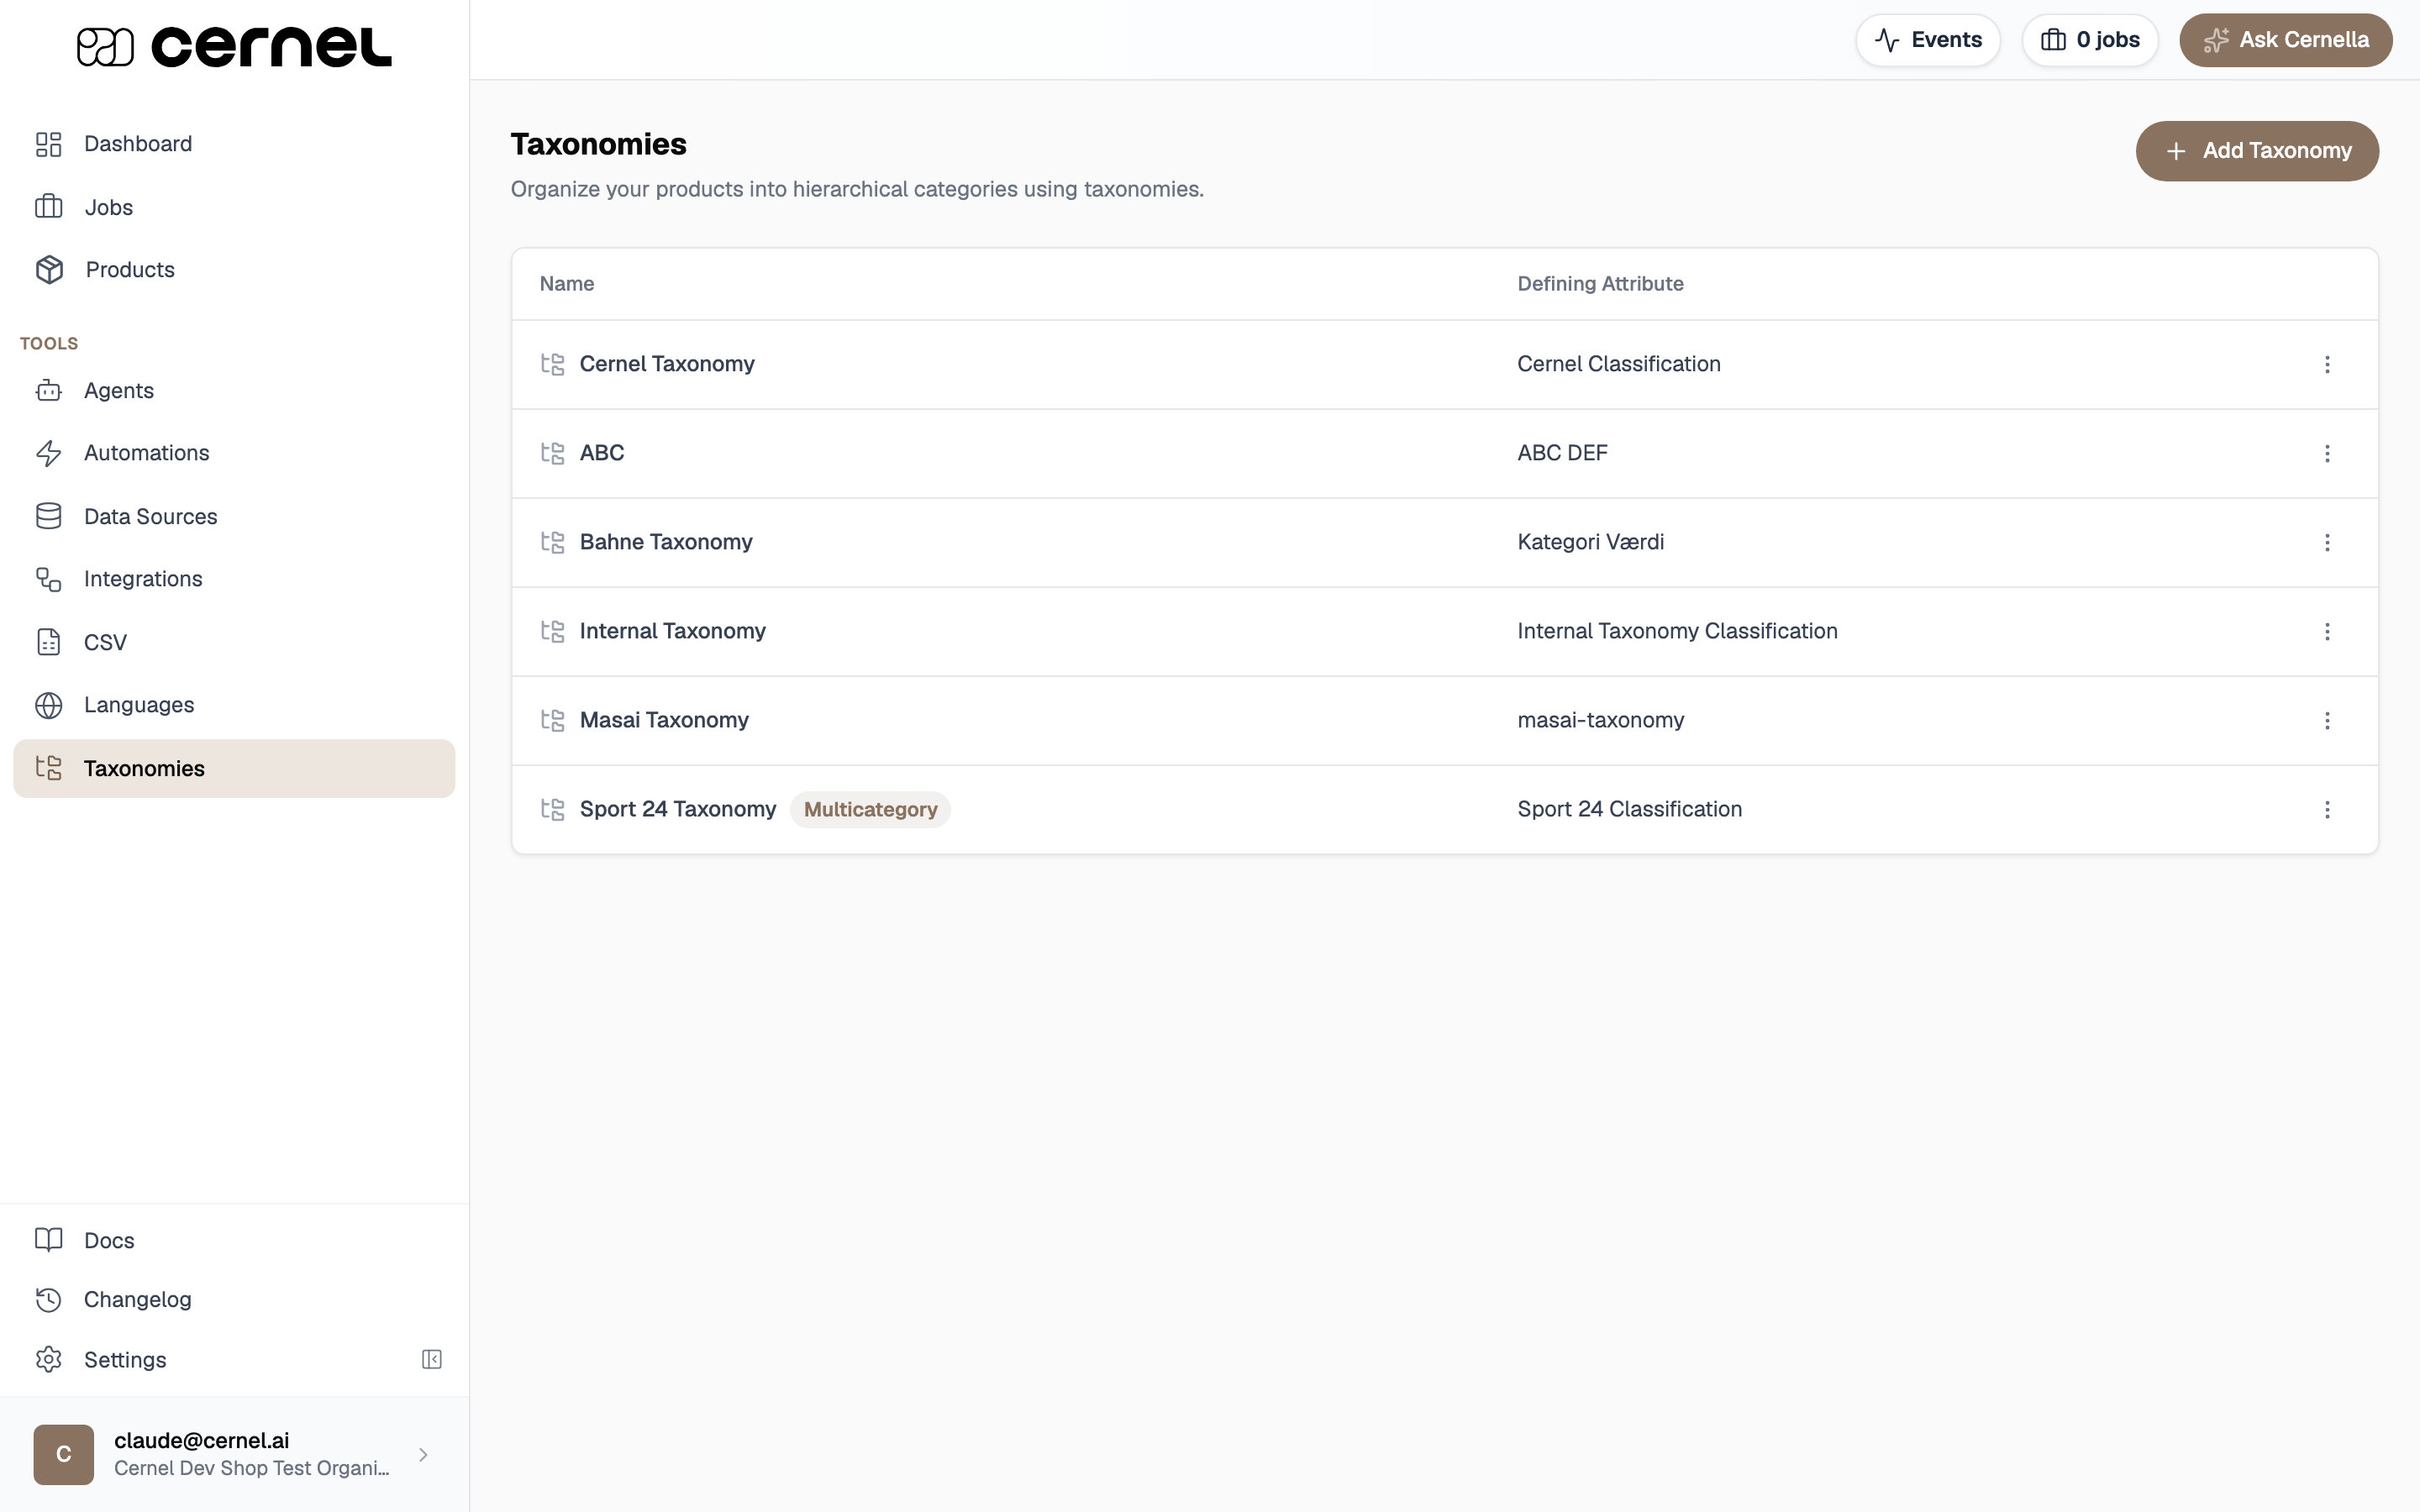Collapse the sidebar with the panel icon
The image size is (2420, 1512).
[x=431, y=1359]
